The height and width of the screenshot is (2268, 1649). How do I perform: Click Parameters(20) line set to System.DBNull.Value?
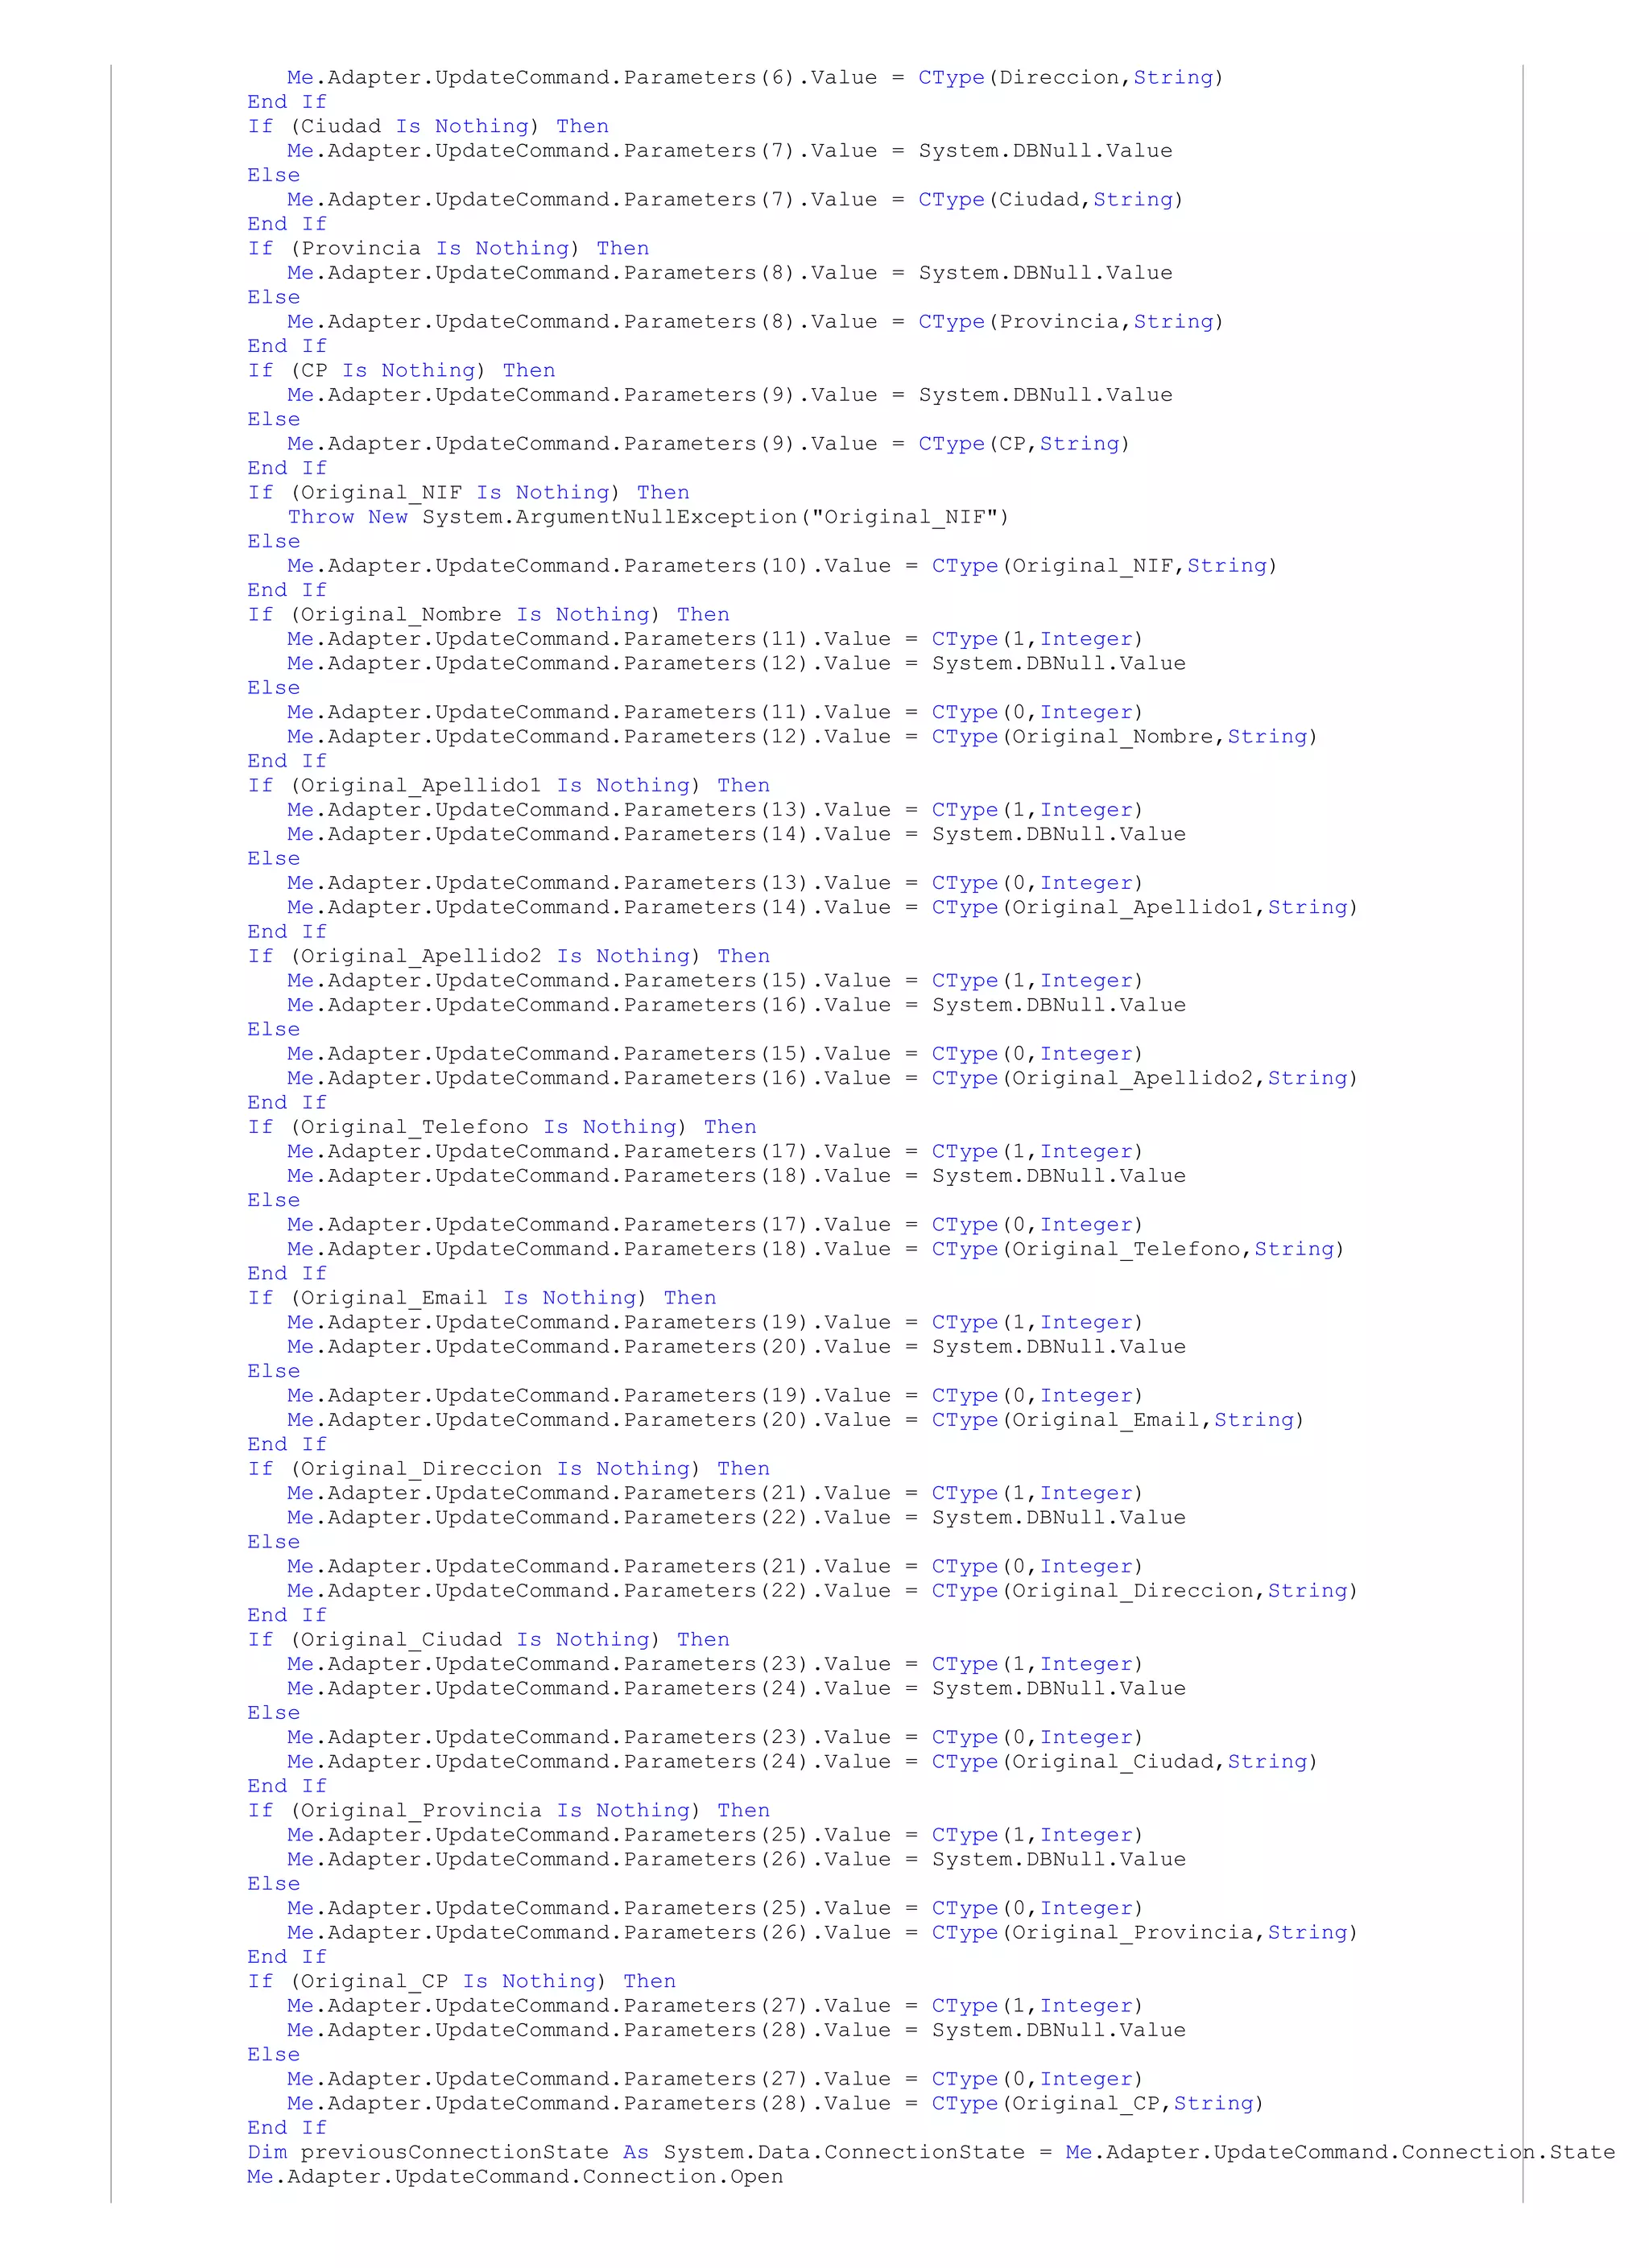point(736,1347)
